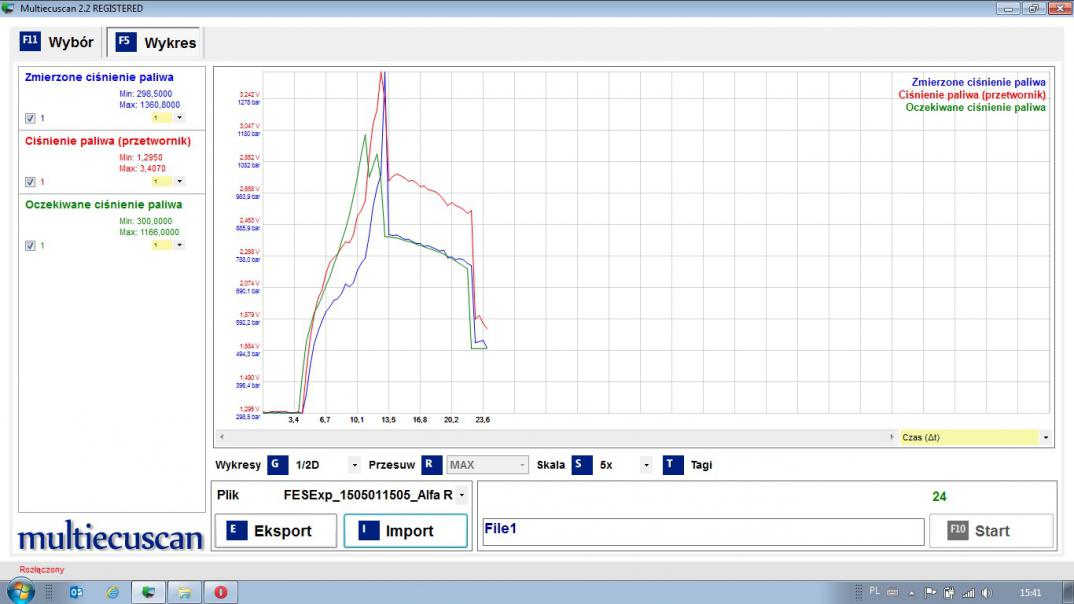This screenshot has width=1074, height=604.
Task: Open the Czas (Δt) axis dropdown
Action: (1045, 438)
